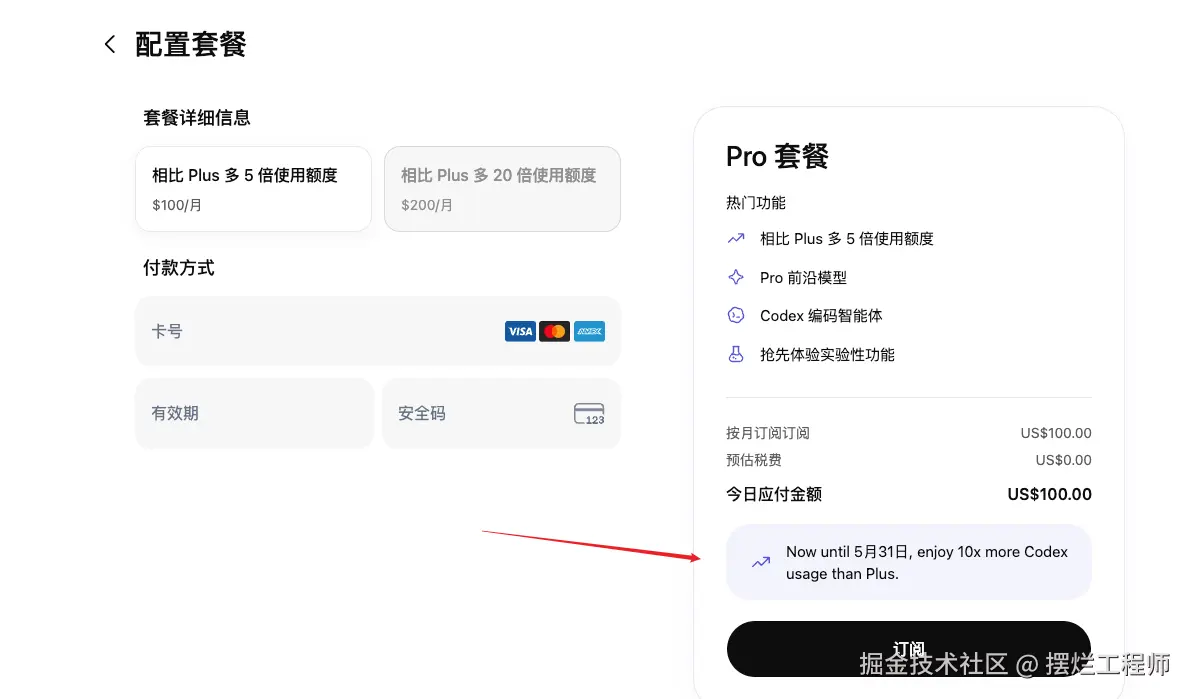
Task: Click the CVC card 123 icon
Action: click(x=589, y=414)
